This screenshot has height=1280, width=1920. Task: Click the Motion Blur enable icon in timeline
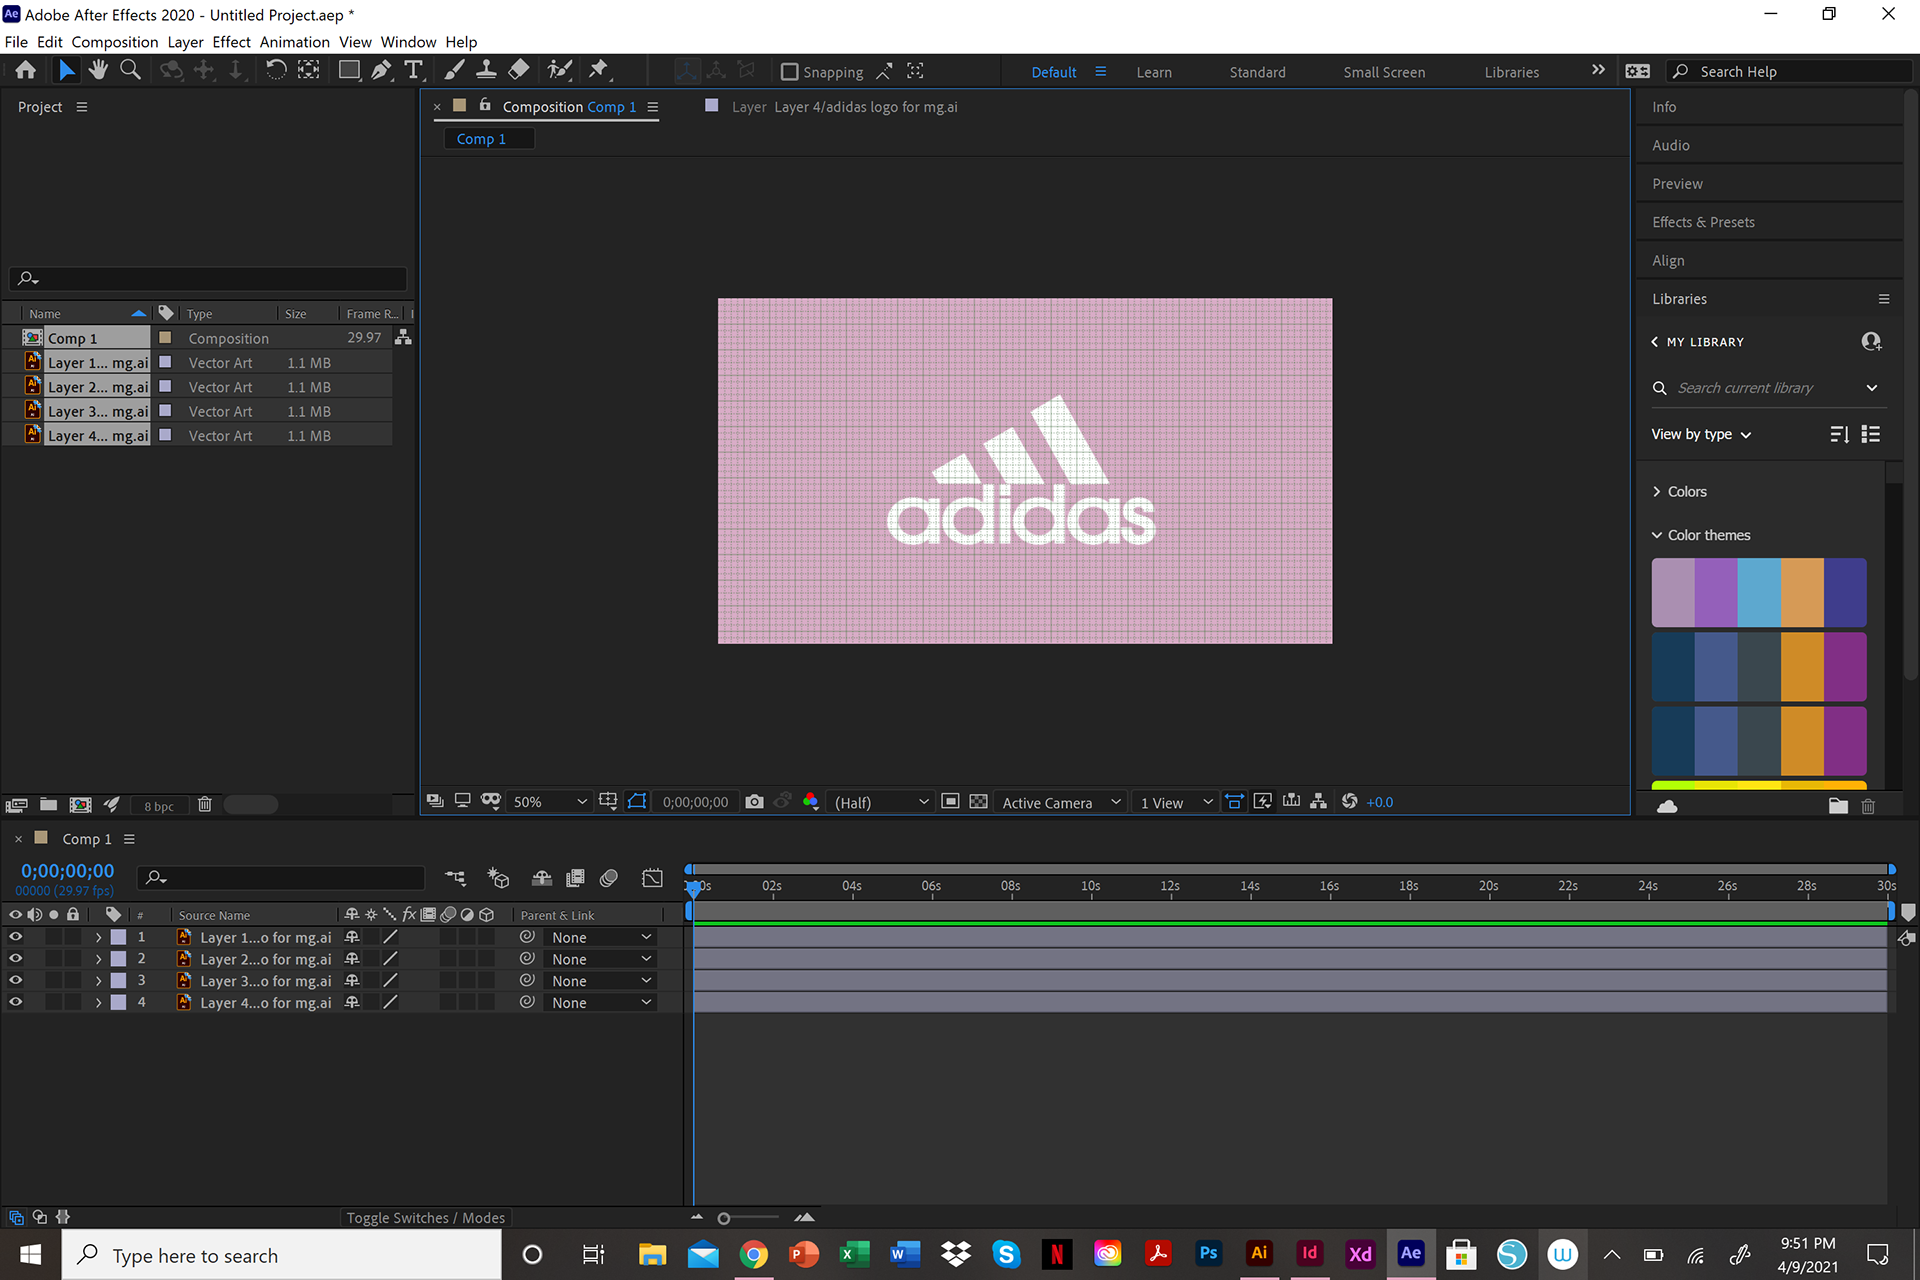609,878
